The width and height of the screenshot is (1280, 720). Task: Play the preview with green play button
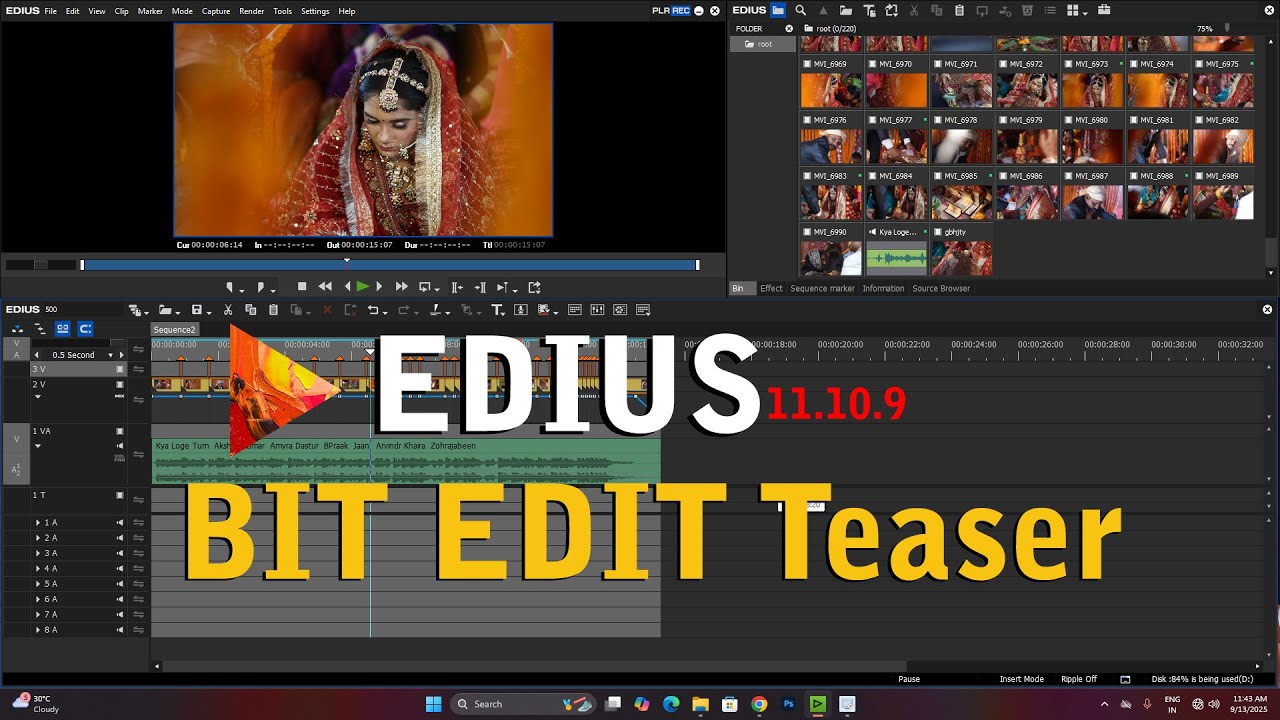[x=362, y=287]
